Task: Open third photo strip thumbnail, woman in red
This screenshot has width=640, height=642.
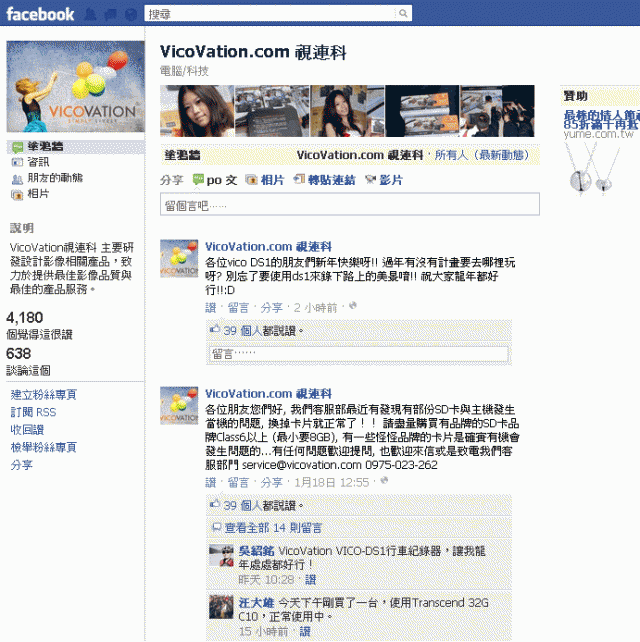Action: [348, 111]
